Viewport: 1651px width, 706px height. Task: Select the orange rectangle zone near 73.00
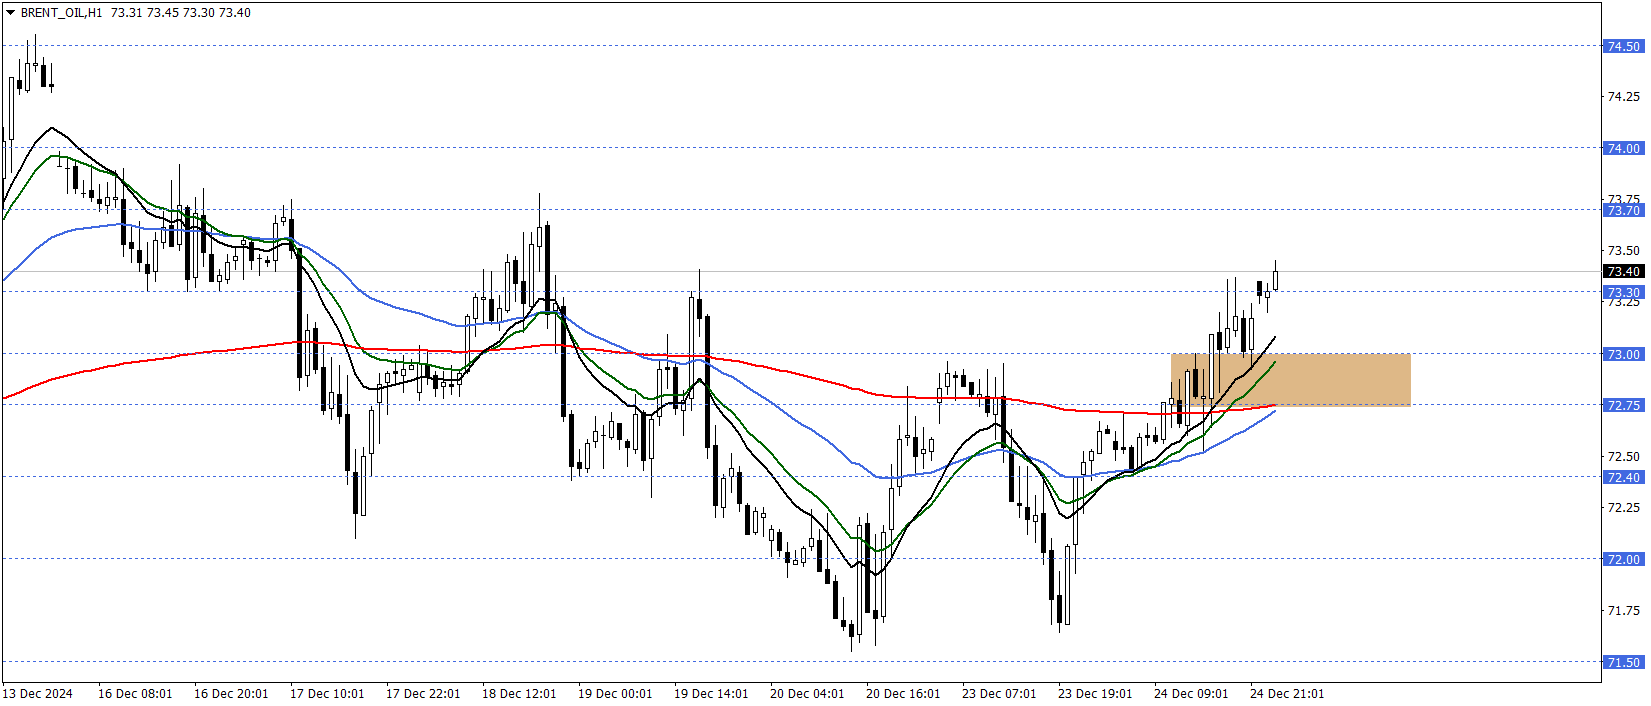(1290, 379)
